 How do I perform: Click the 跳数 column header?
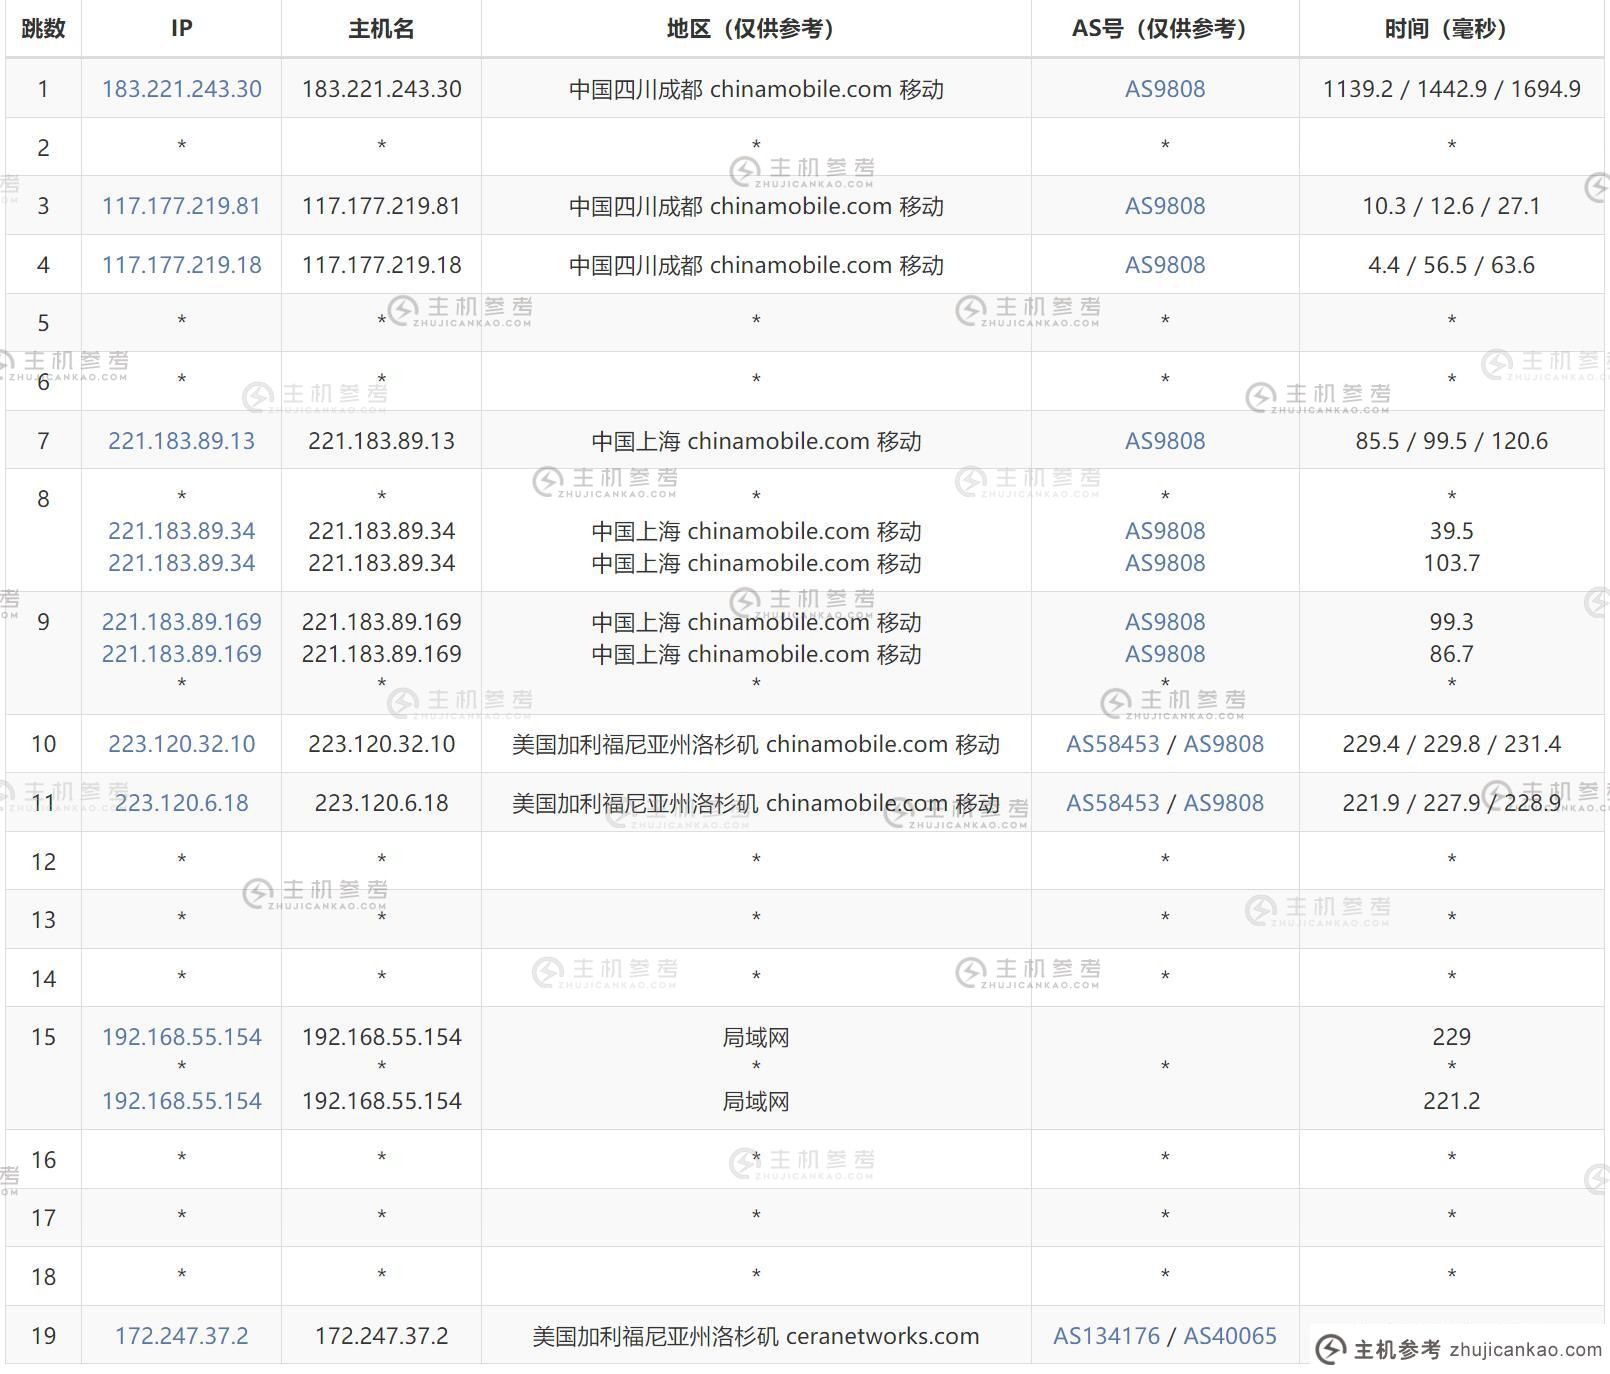point(43,29)
